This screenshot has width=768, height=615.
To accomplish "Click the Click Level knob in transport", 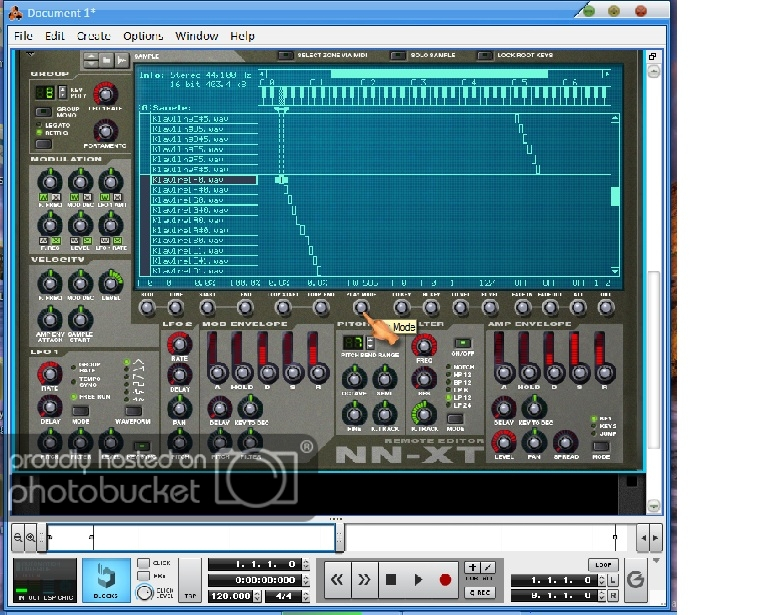I will [144, 592].
